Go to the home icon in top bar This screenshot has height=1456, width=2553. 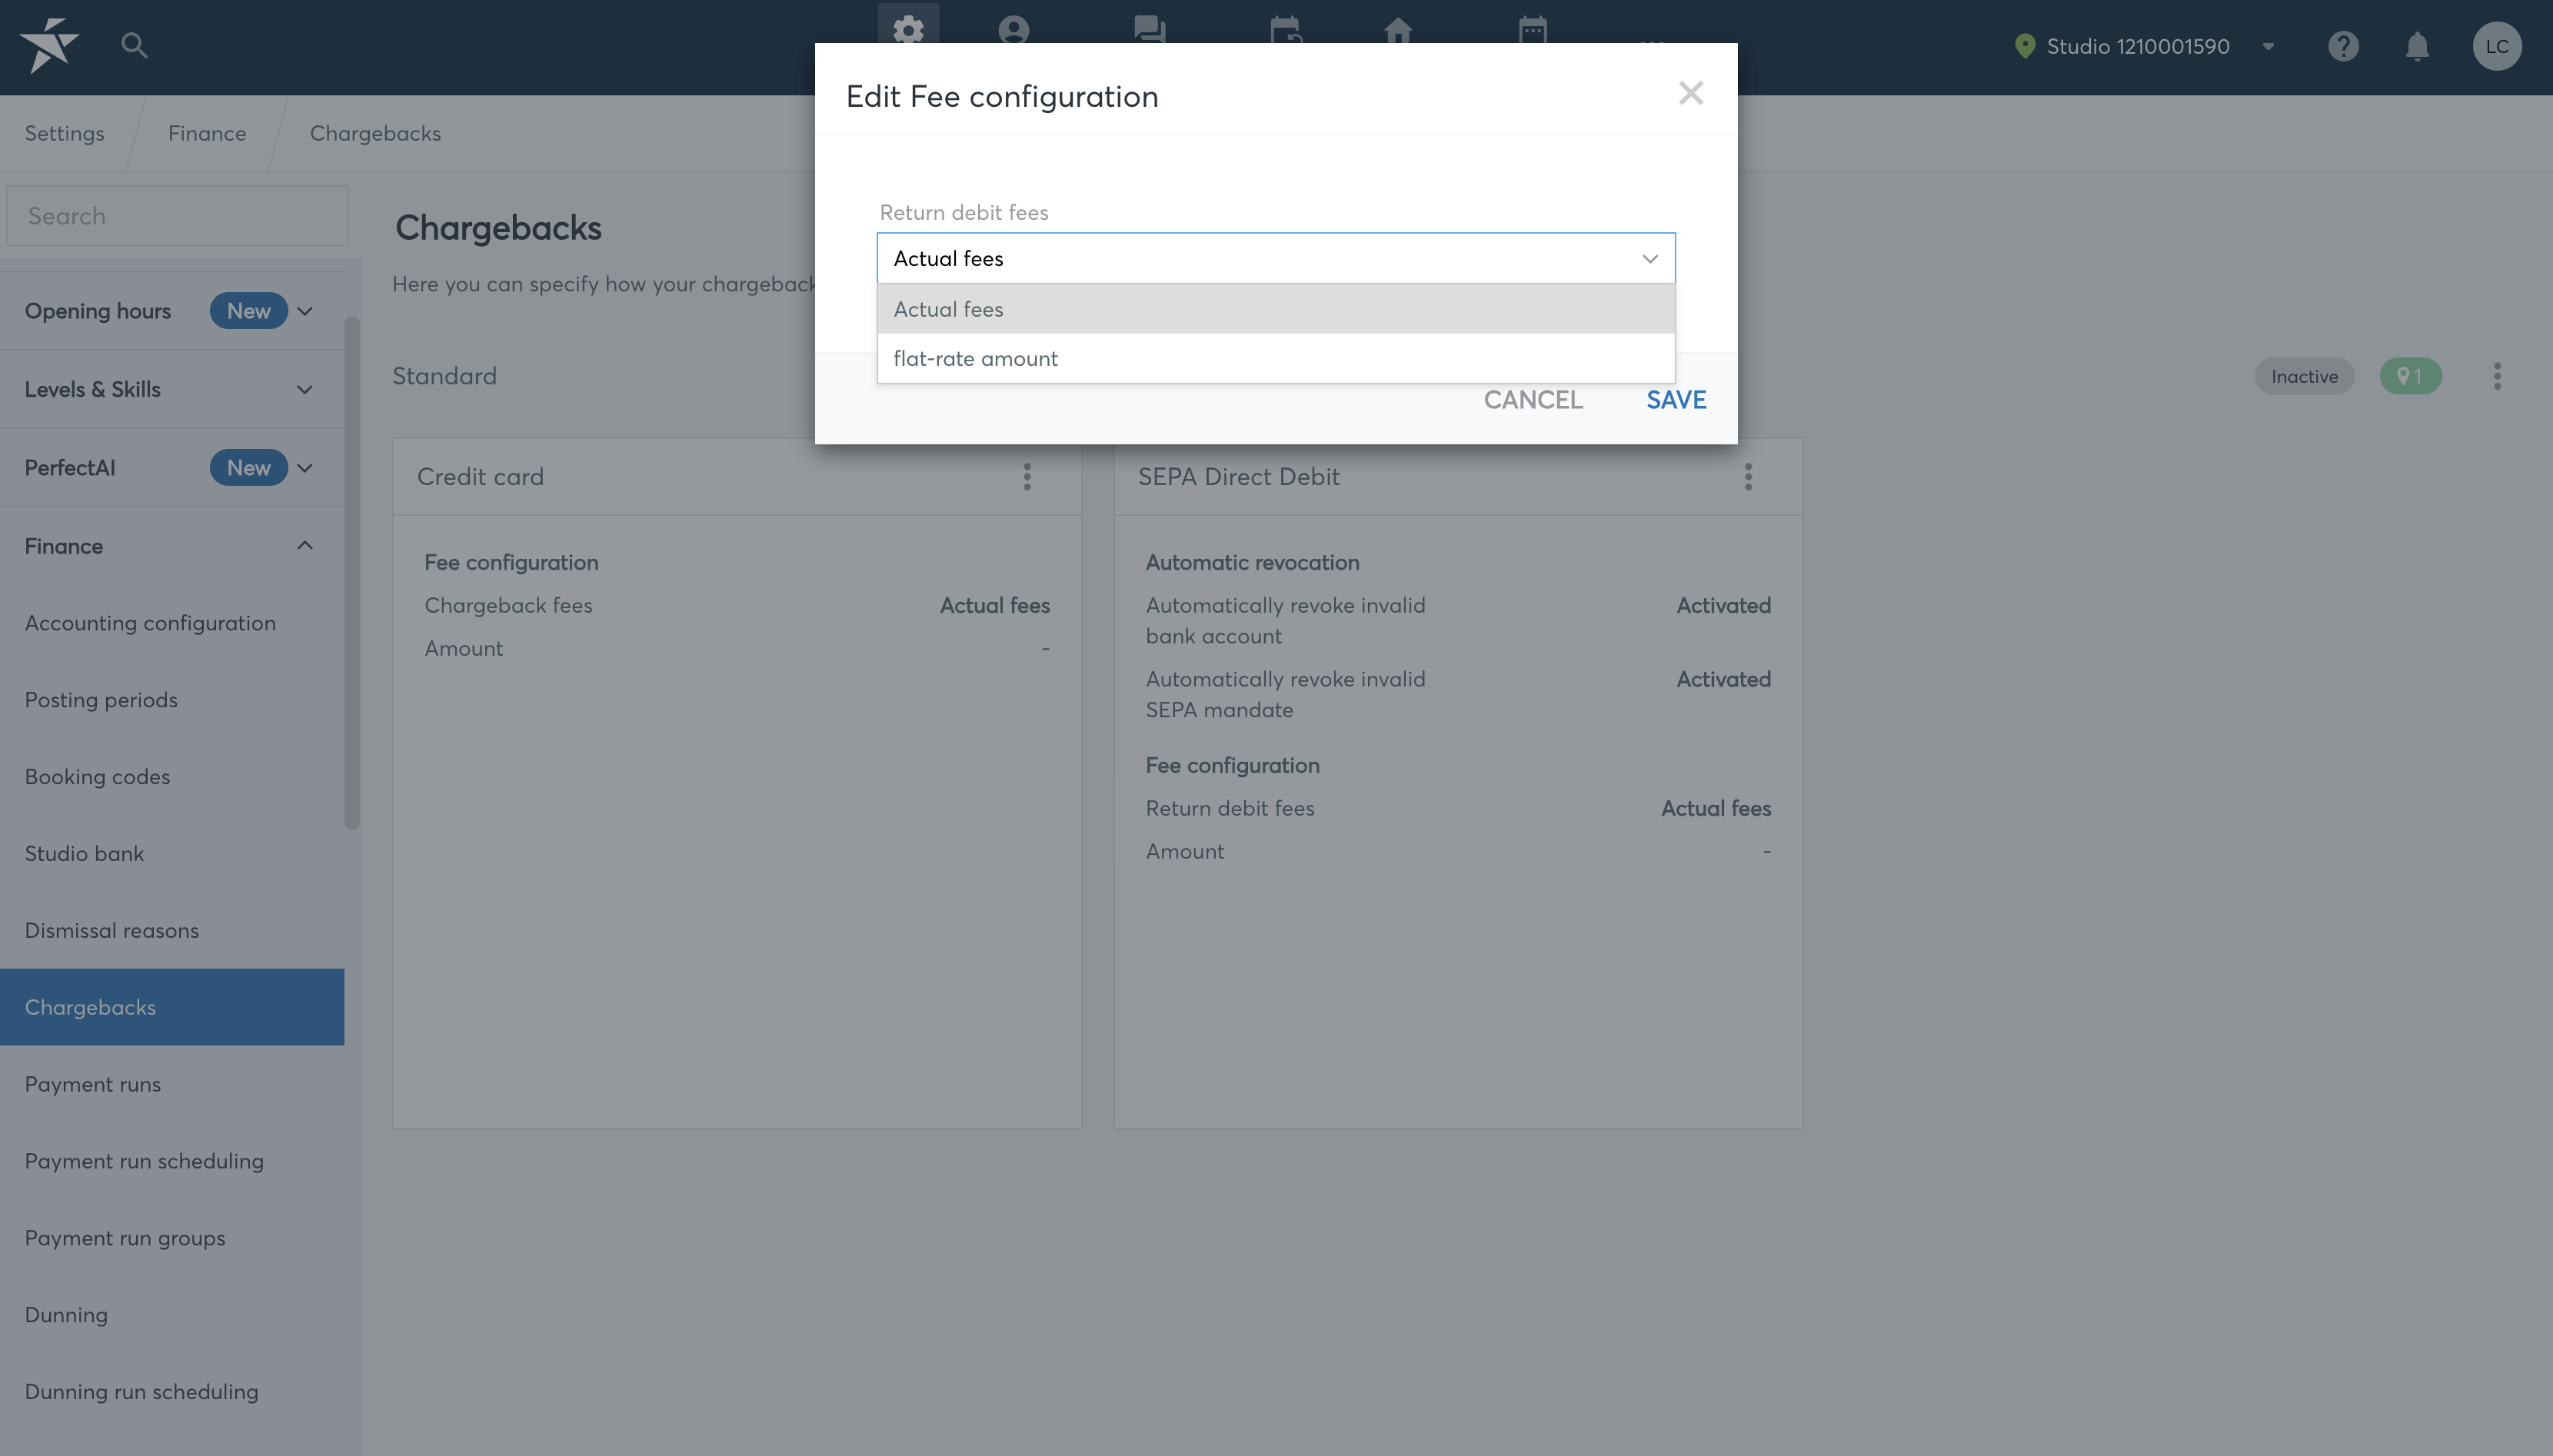[1398, 29]
